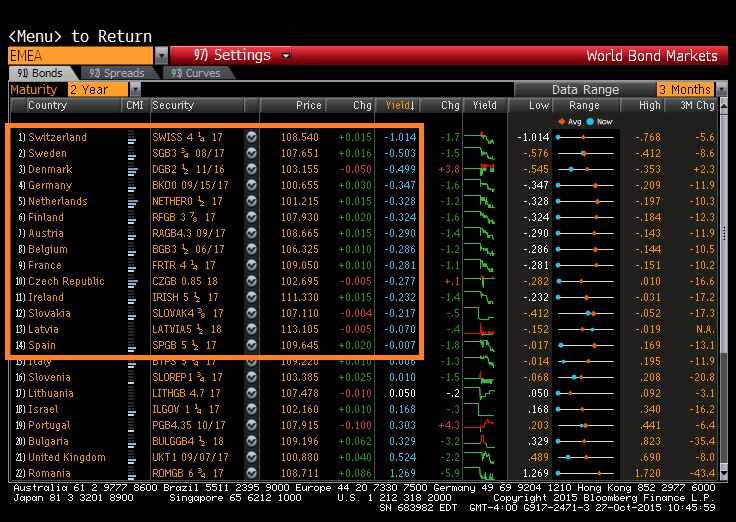Click the chevron icon next to BKO0 09/15/17

pyautogui.click(x=252, y=185)
